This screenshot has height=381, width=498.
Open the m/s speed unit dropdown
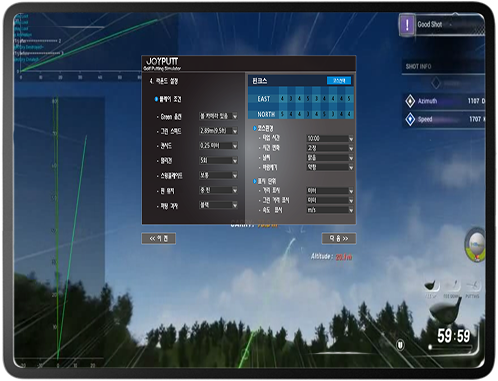tap(330, 210)
